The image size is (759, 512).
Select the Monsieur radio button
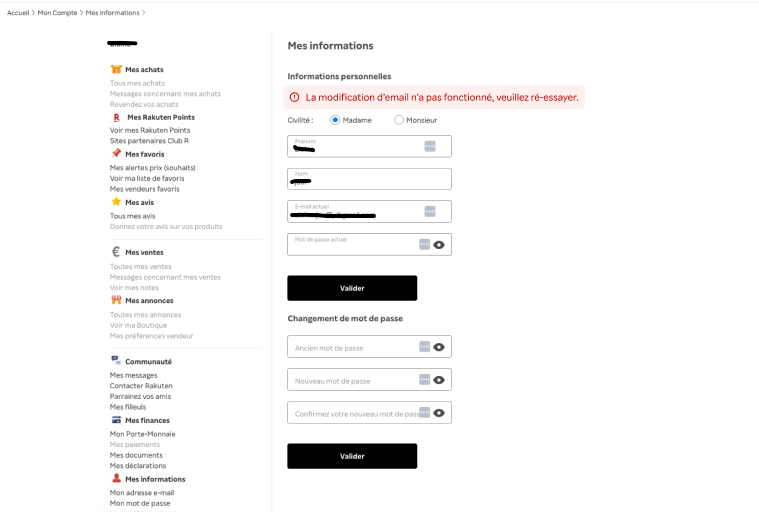[x=399, y=120]
